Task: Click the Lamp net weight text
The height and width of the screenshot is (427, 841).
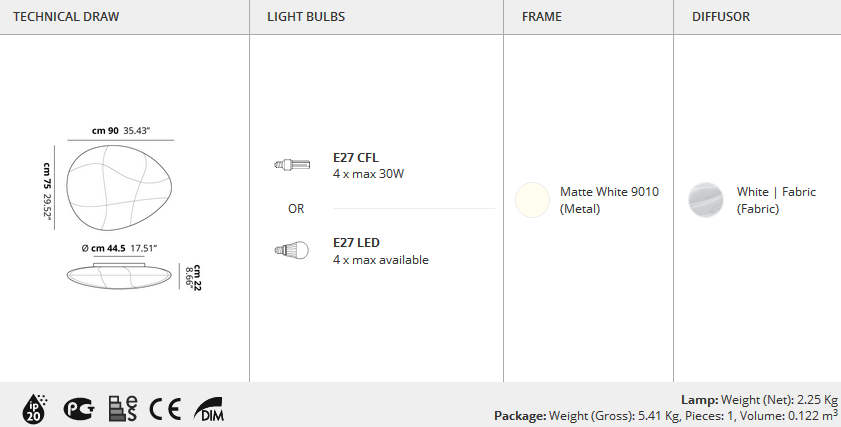Action: (x=759, y=400)
